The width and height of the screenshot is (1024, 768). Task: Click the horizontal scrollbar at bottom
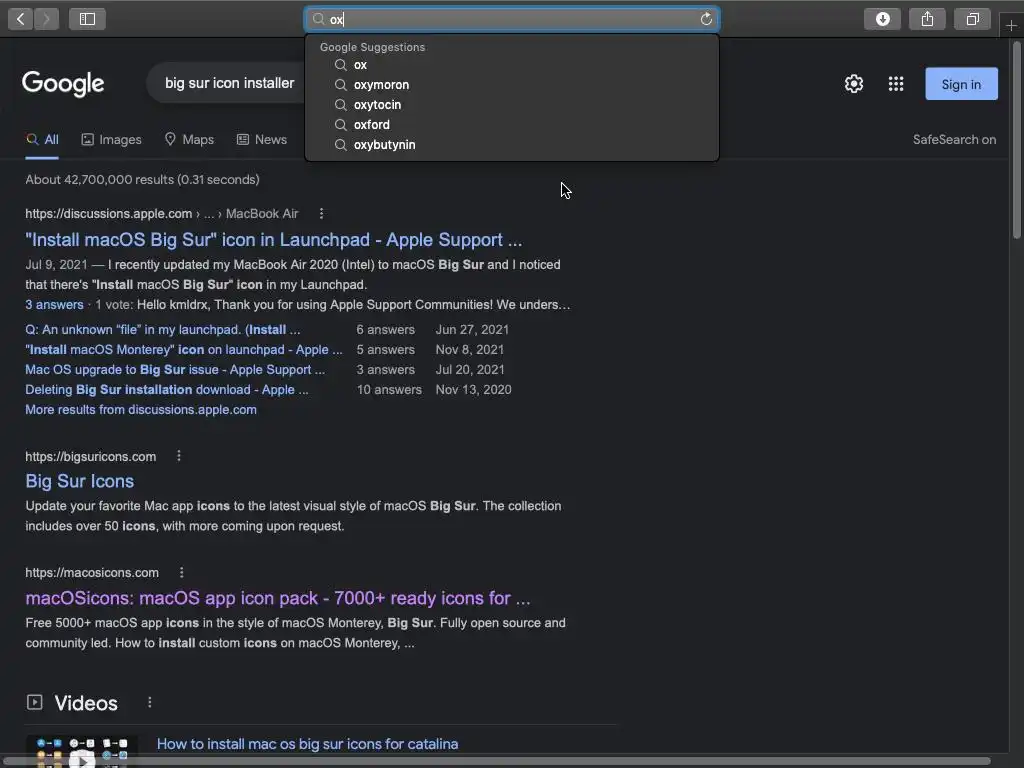[x=496, y=761]
